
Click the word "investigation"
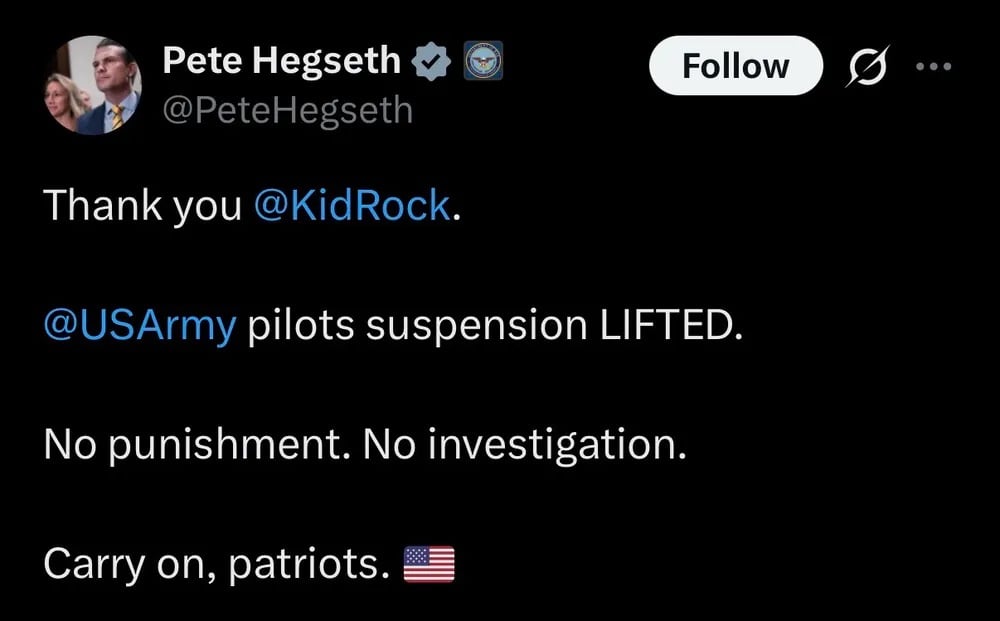click(x=557, y=445)
